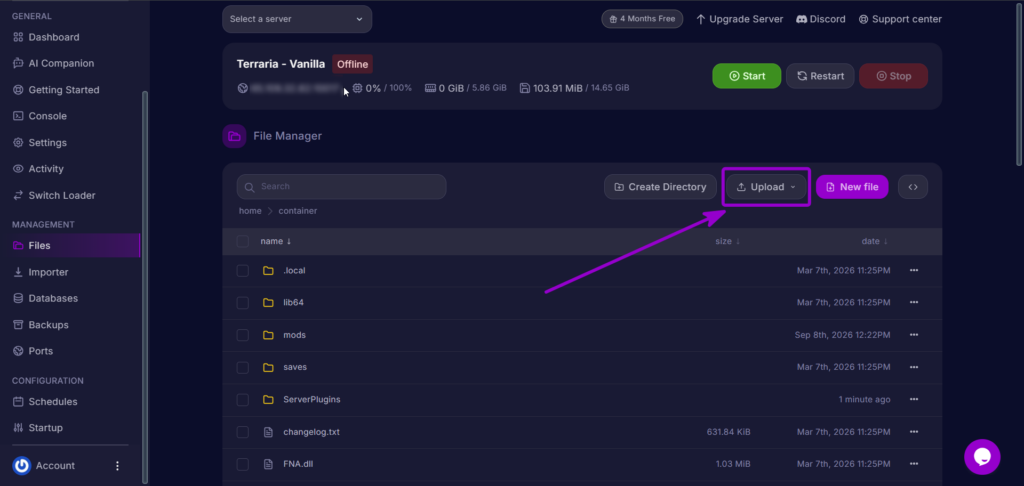The height and width of the screenshot is (486, 1024).
Task: Check the .local folder checkbox
Action: [x=243, y=270]
